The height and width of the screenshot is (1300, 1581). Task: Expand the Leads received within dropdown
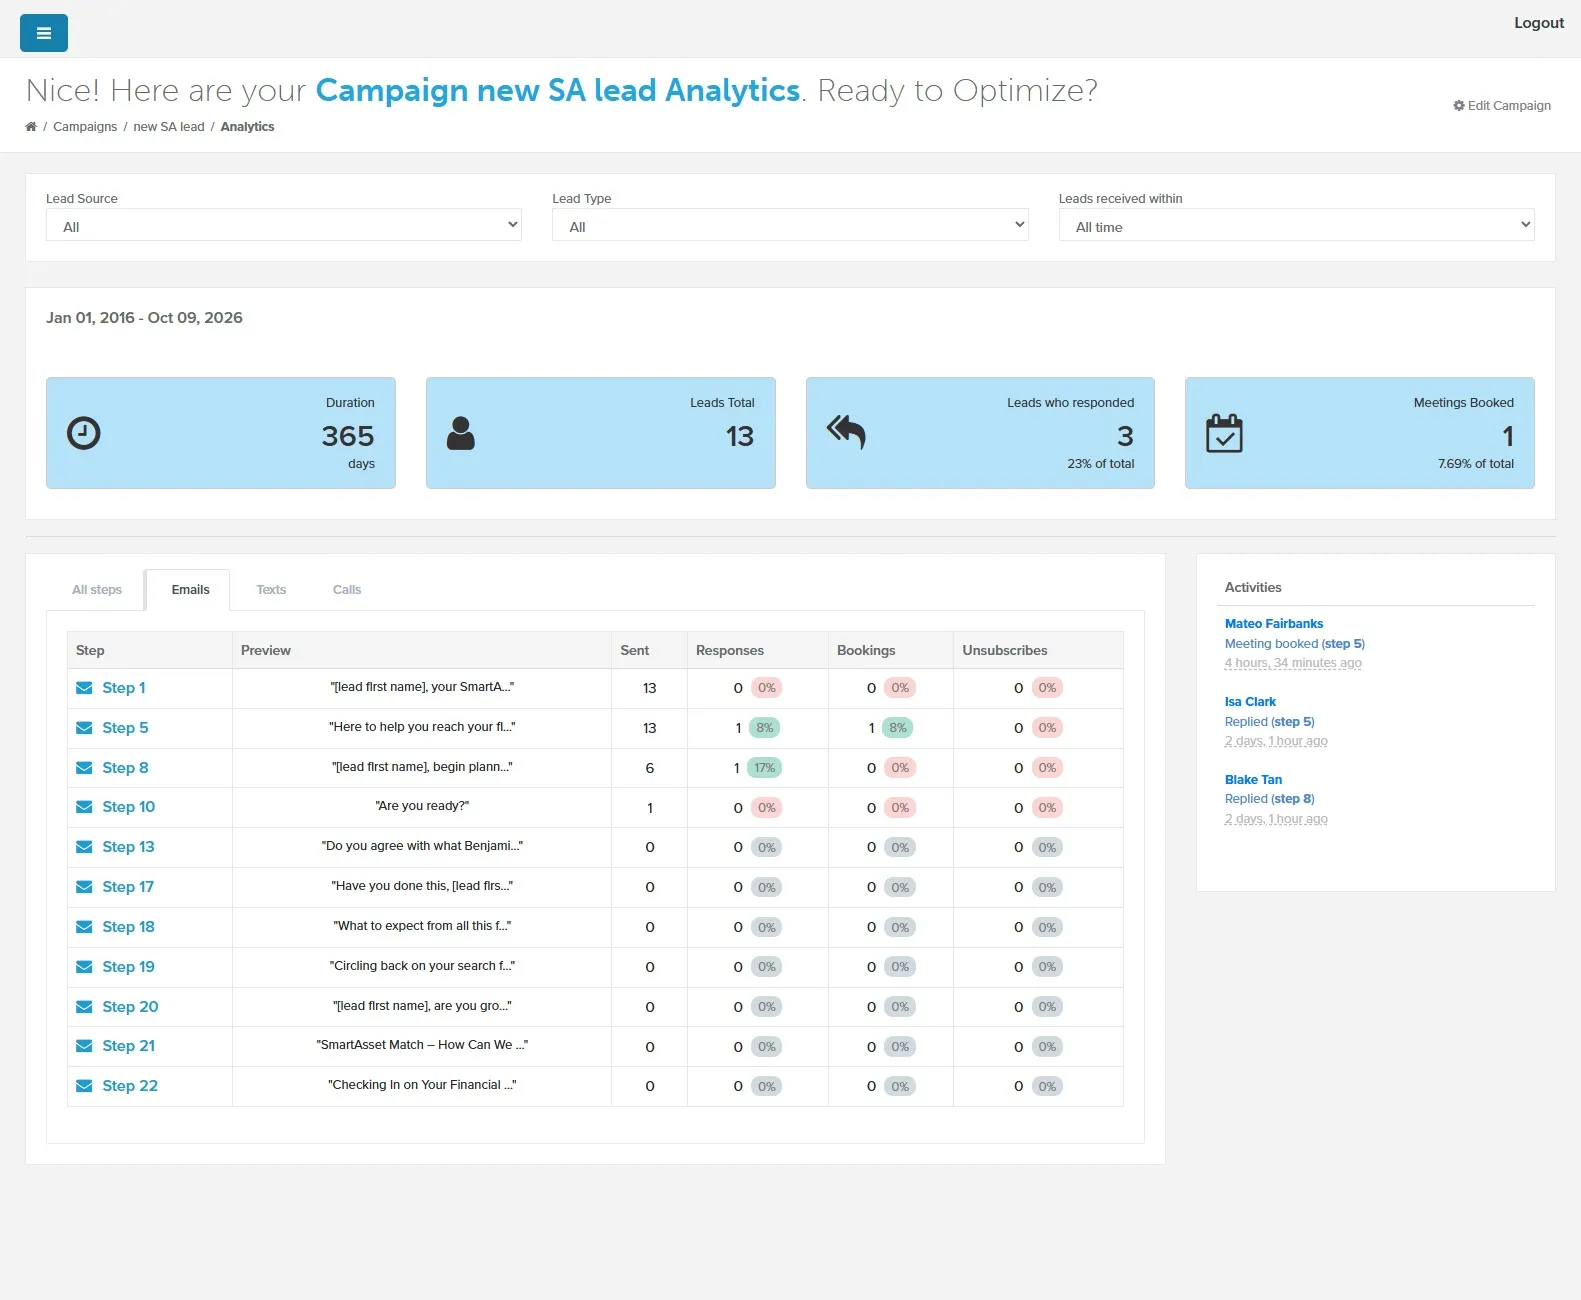click(1297, 225)
